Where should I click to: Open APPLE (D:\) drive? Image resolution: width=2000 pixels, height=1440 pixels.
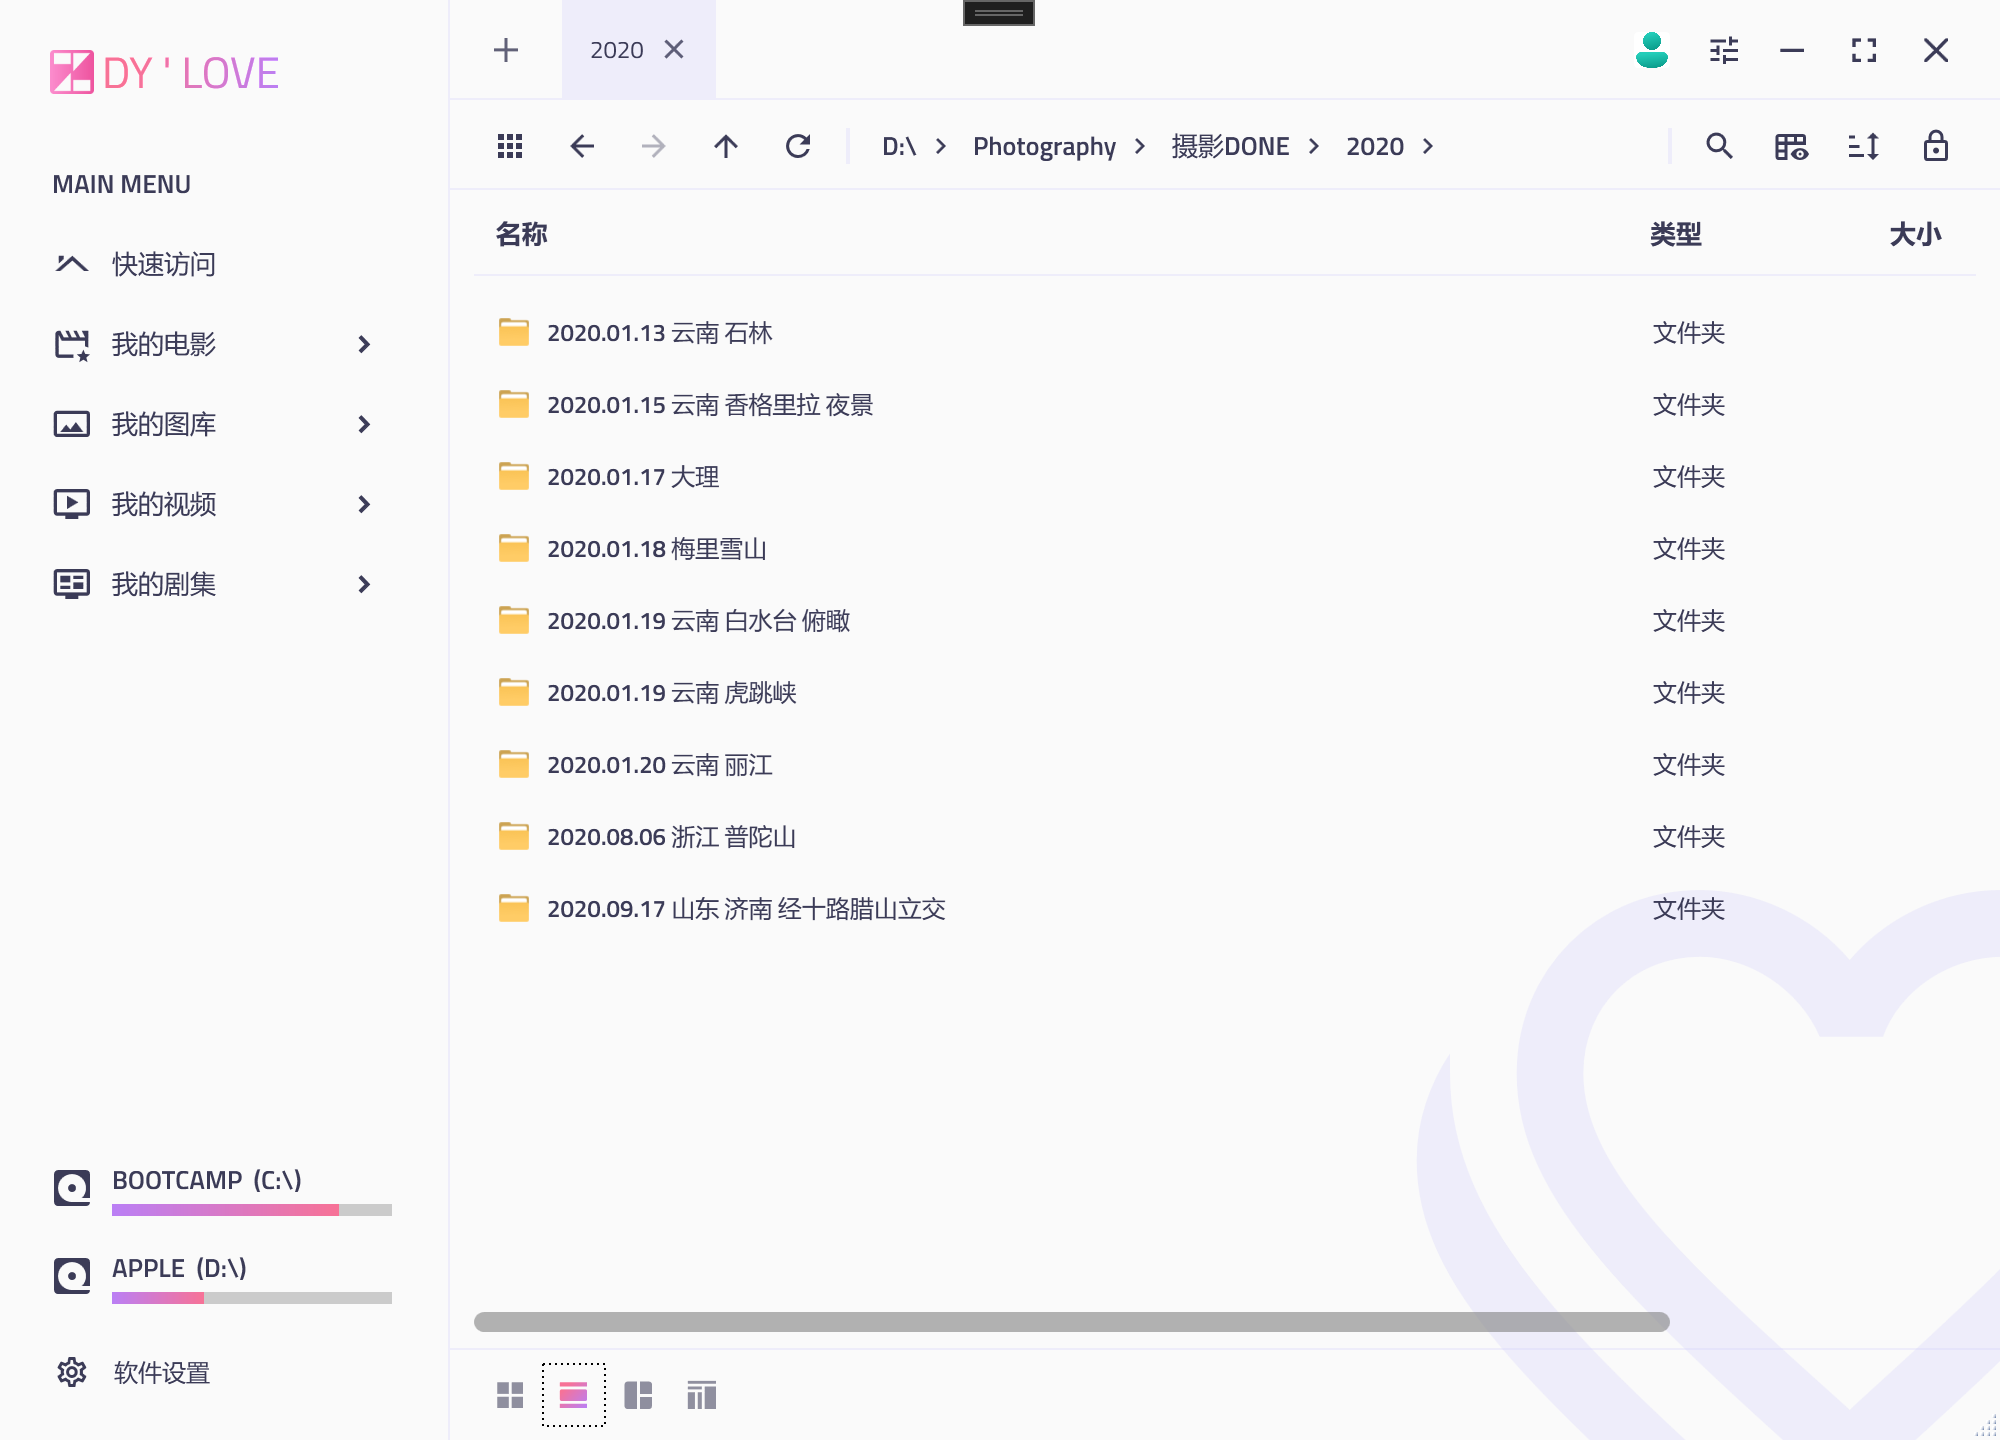pos(179,1268)
